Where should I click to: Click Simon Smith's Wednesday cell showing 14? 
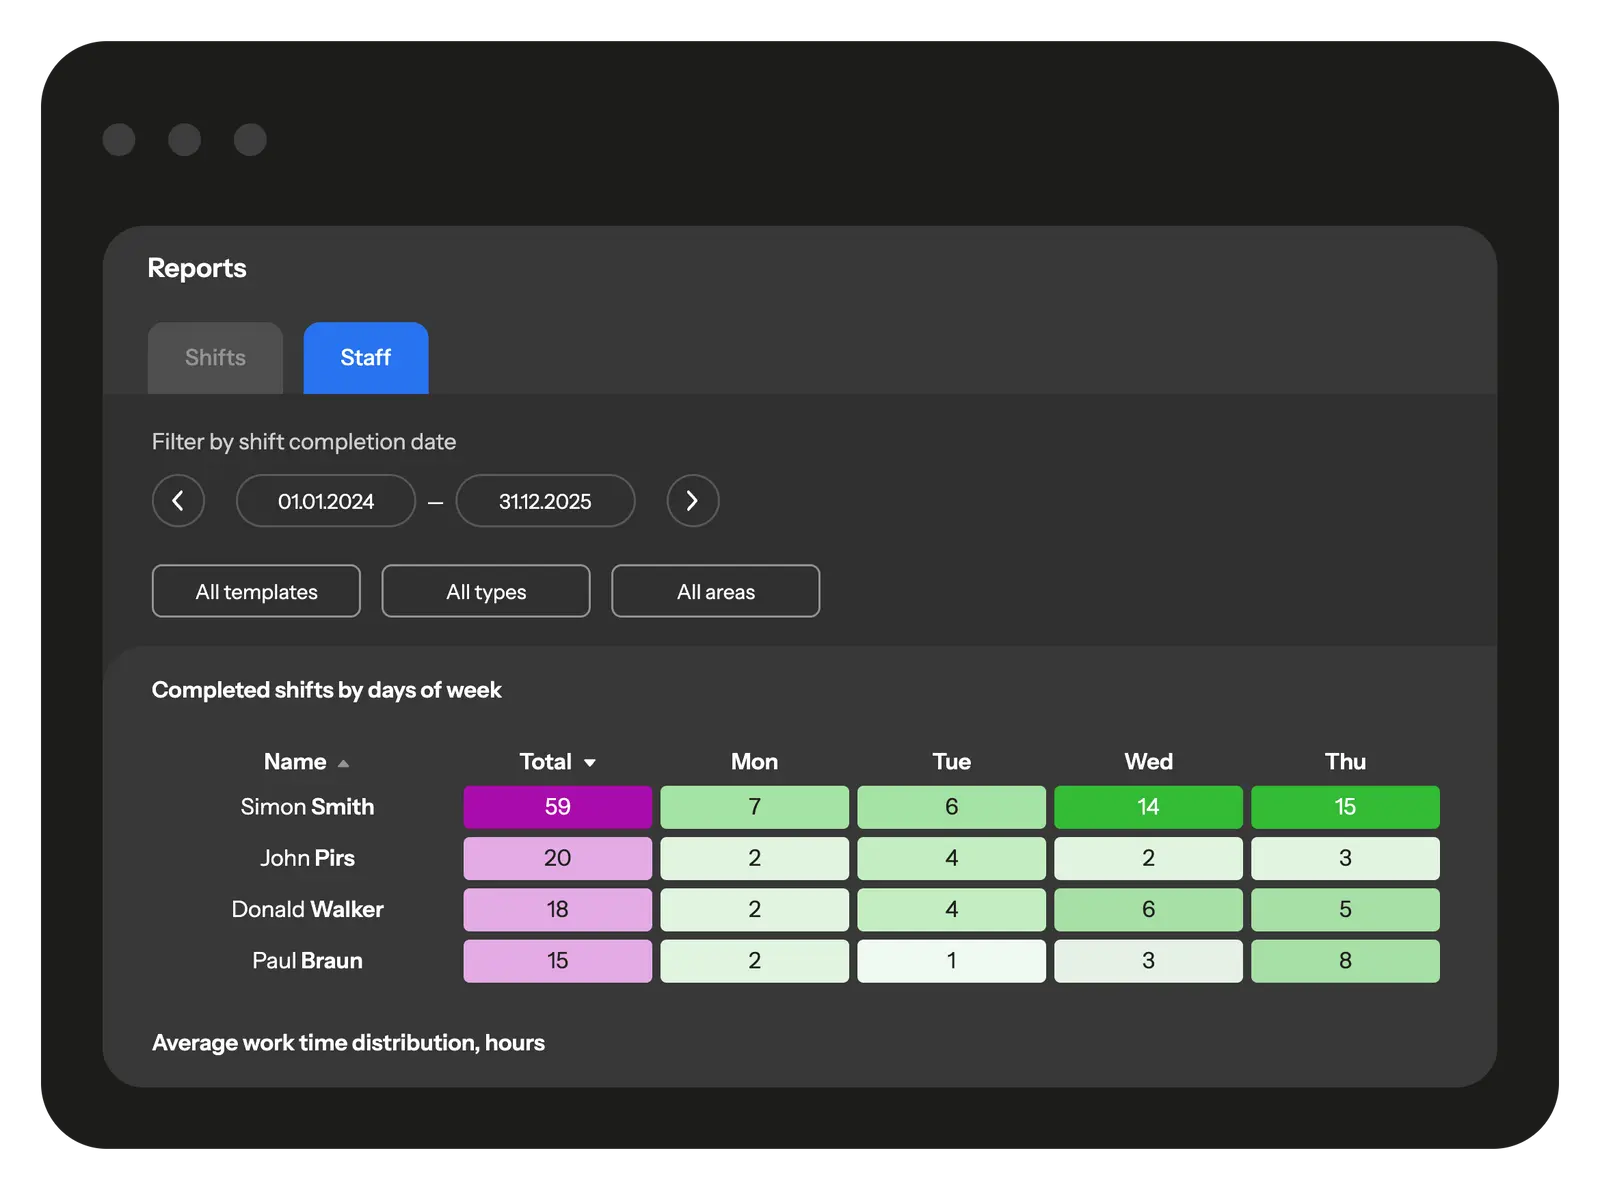point(1148,807)
